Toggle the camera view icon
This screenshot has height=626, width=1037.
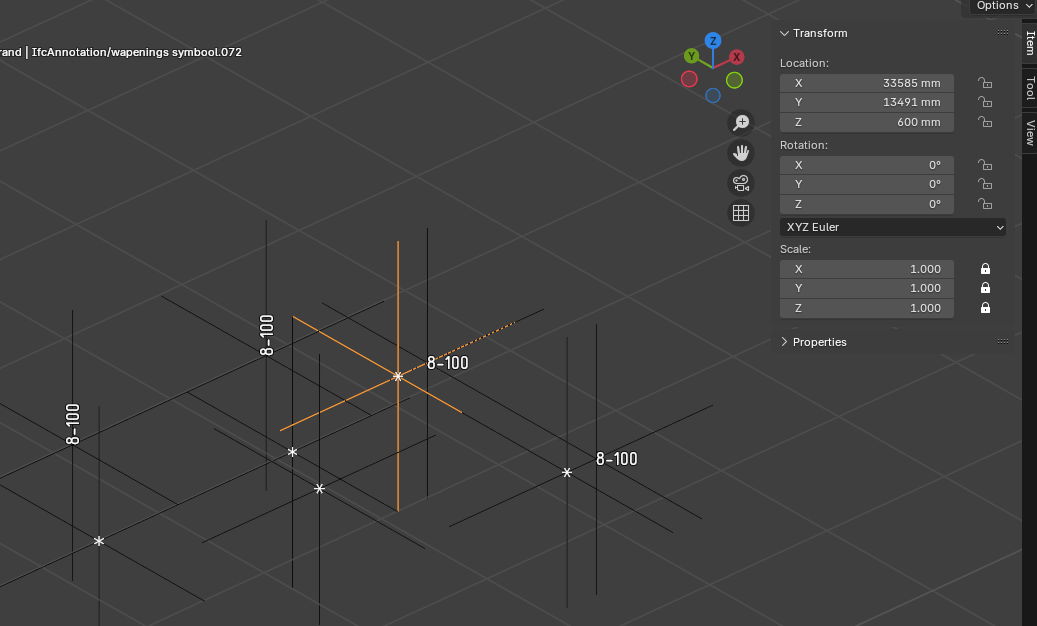click(741, 183)
